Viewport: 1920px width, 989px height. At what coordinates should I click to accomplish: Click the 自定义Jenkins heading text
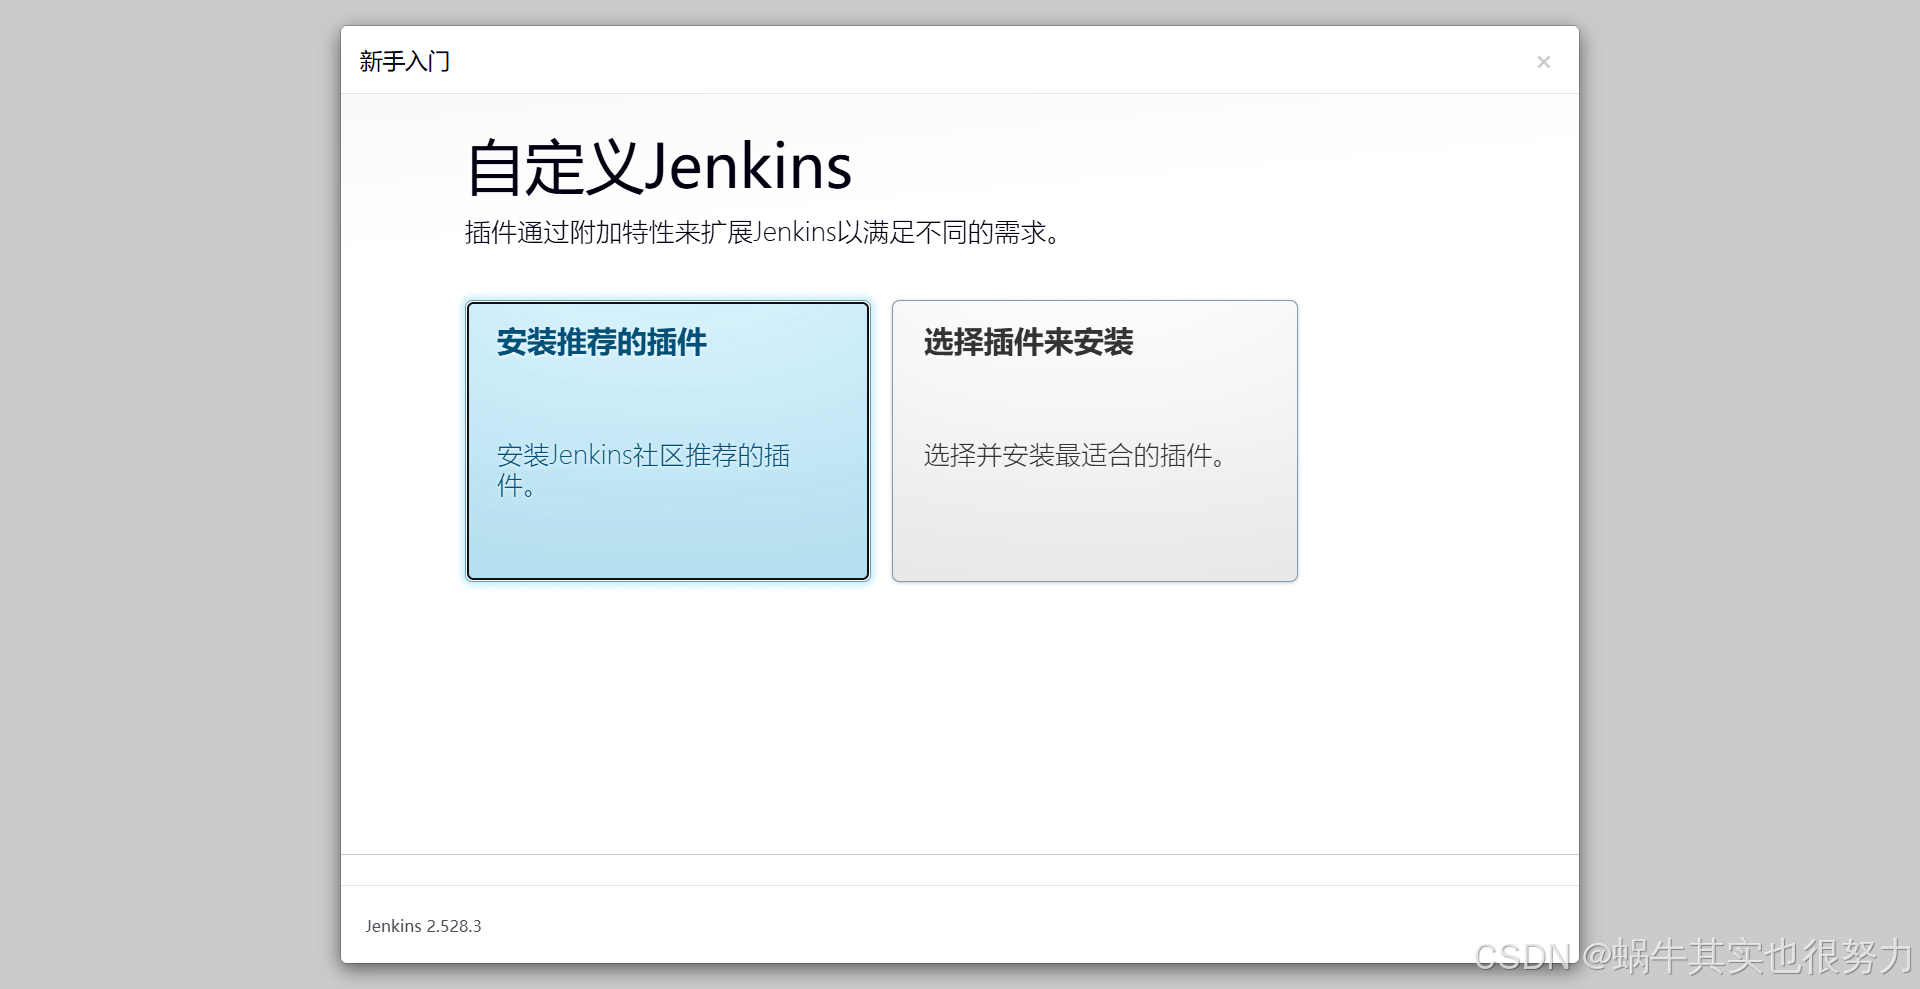pos(659,167)
